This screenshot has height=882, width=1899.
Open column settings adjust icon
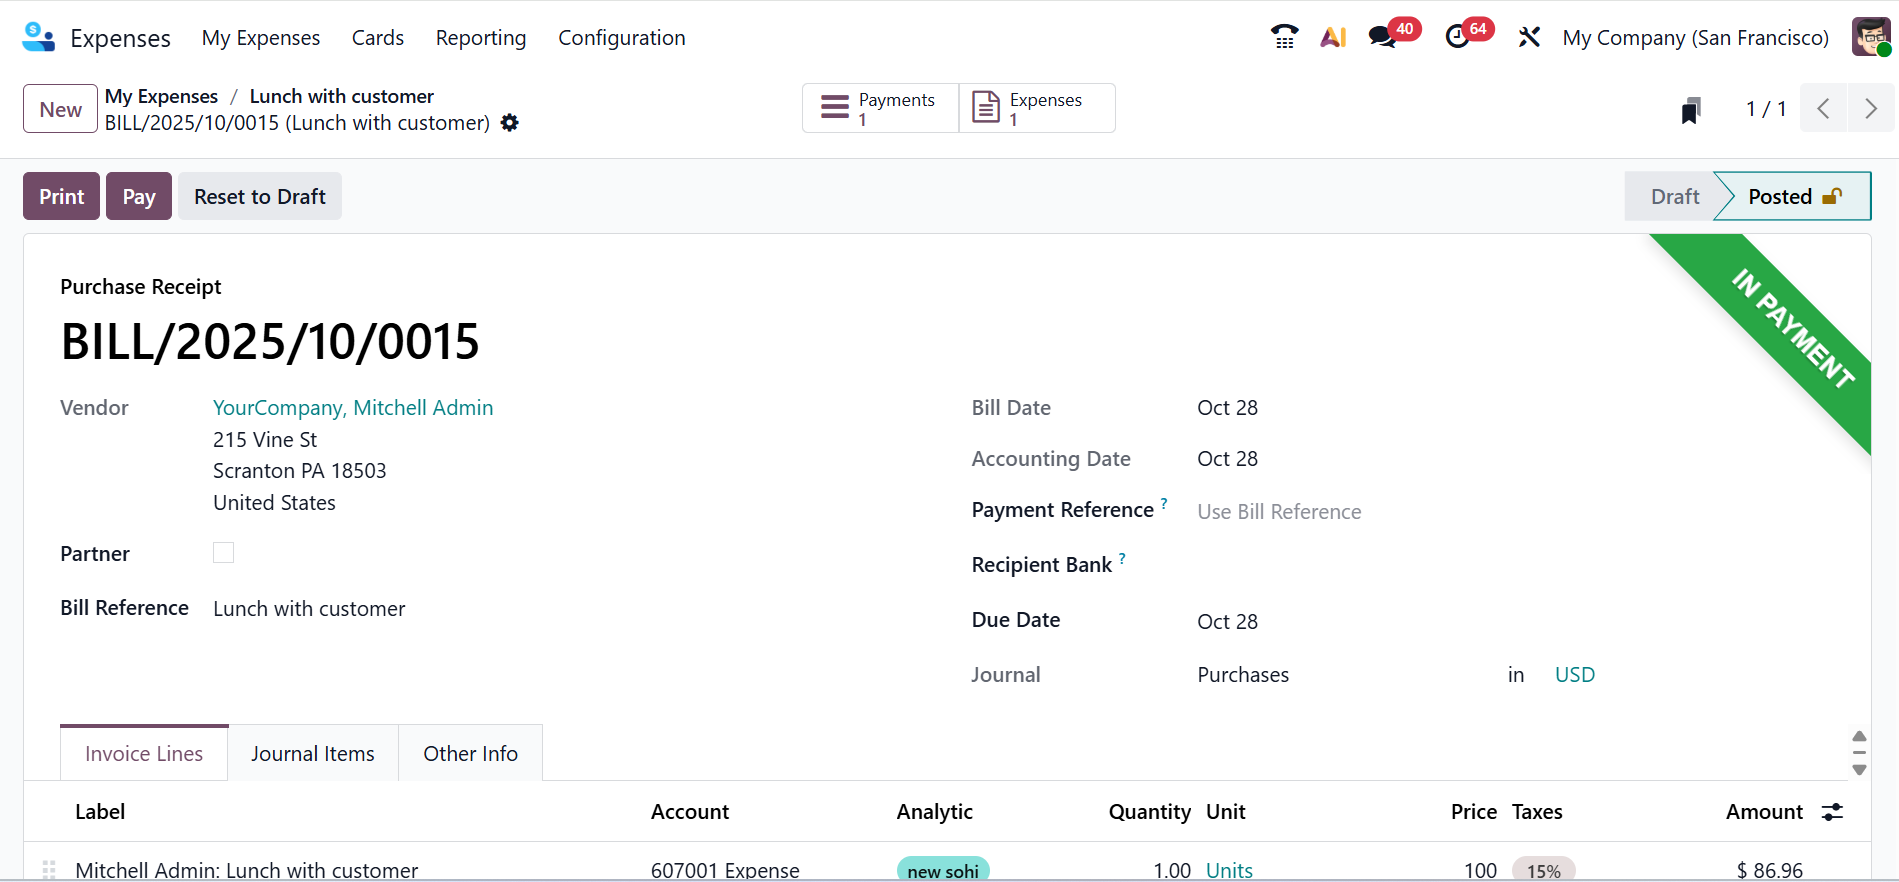click(x=1832, y=812)
